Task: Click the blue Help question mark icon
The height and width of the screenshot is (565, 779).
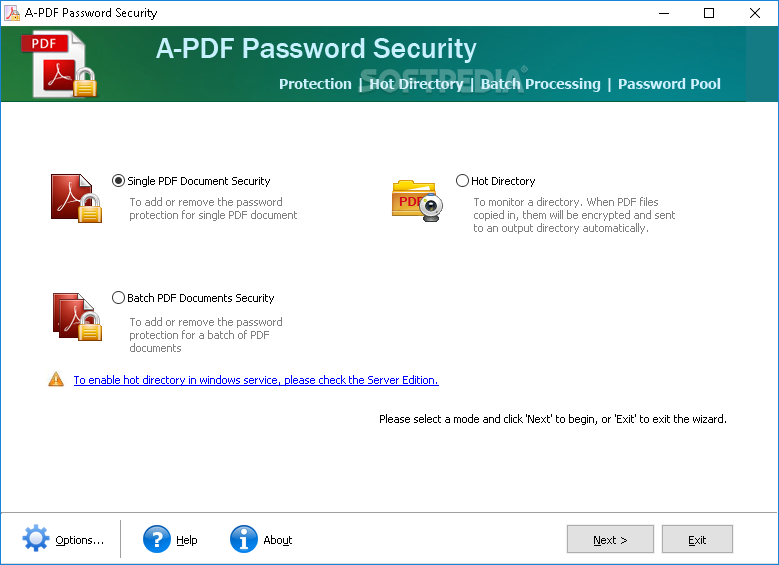Action: point(156,539)
